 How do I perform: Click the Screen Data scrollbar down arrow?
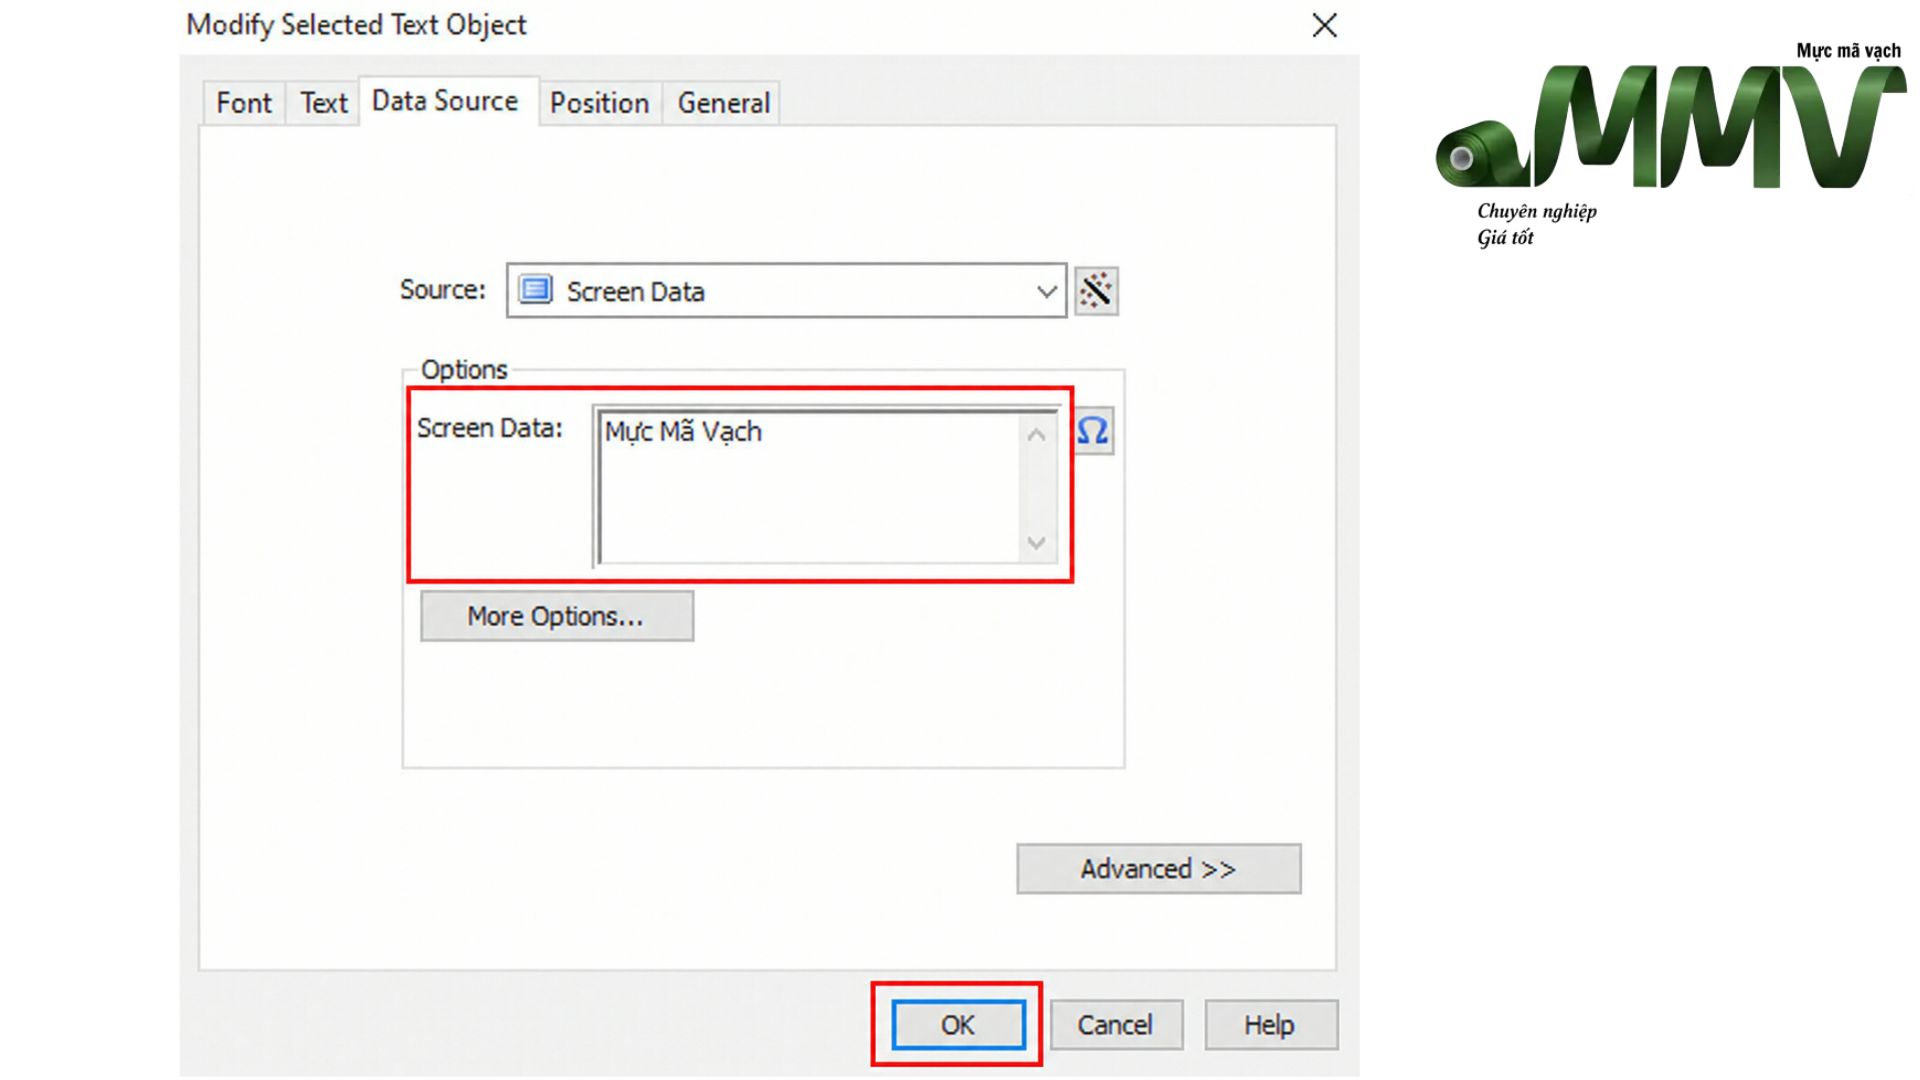coord(1037,542)
